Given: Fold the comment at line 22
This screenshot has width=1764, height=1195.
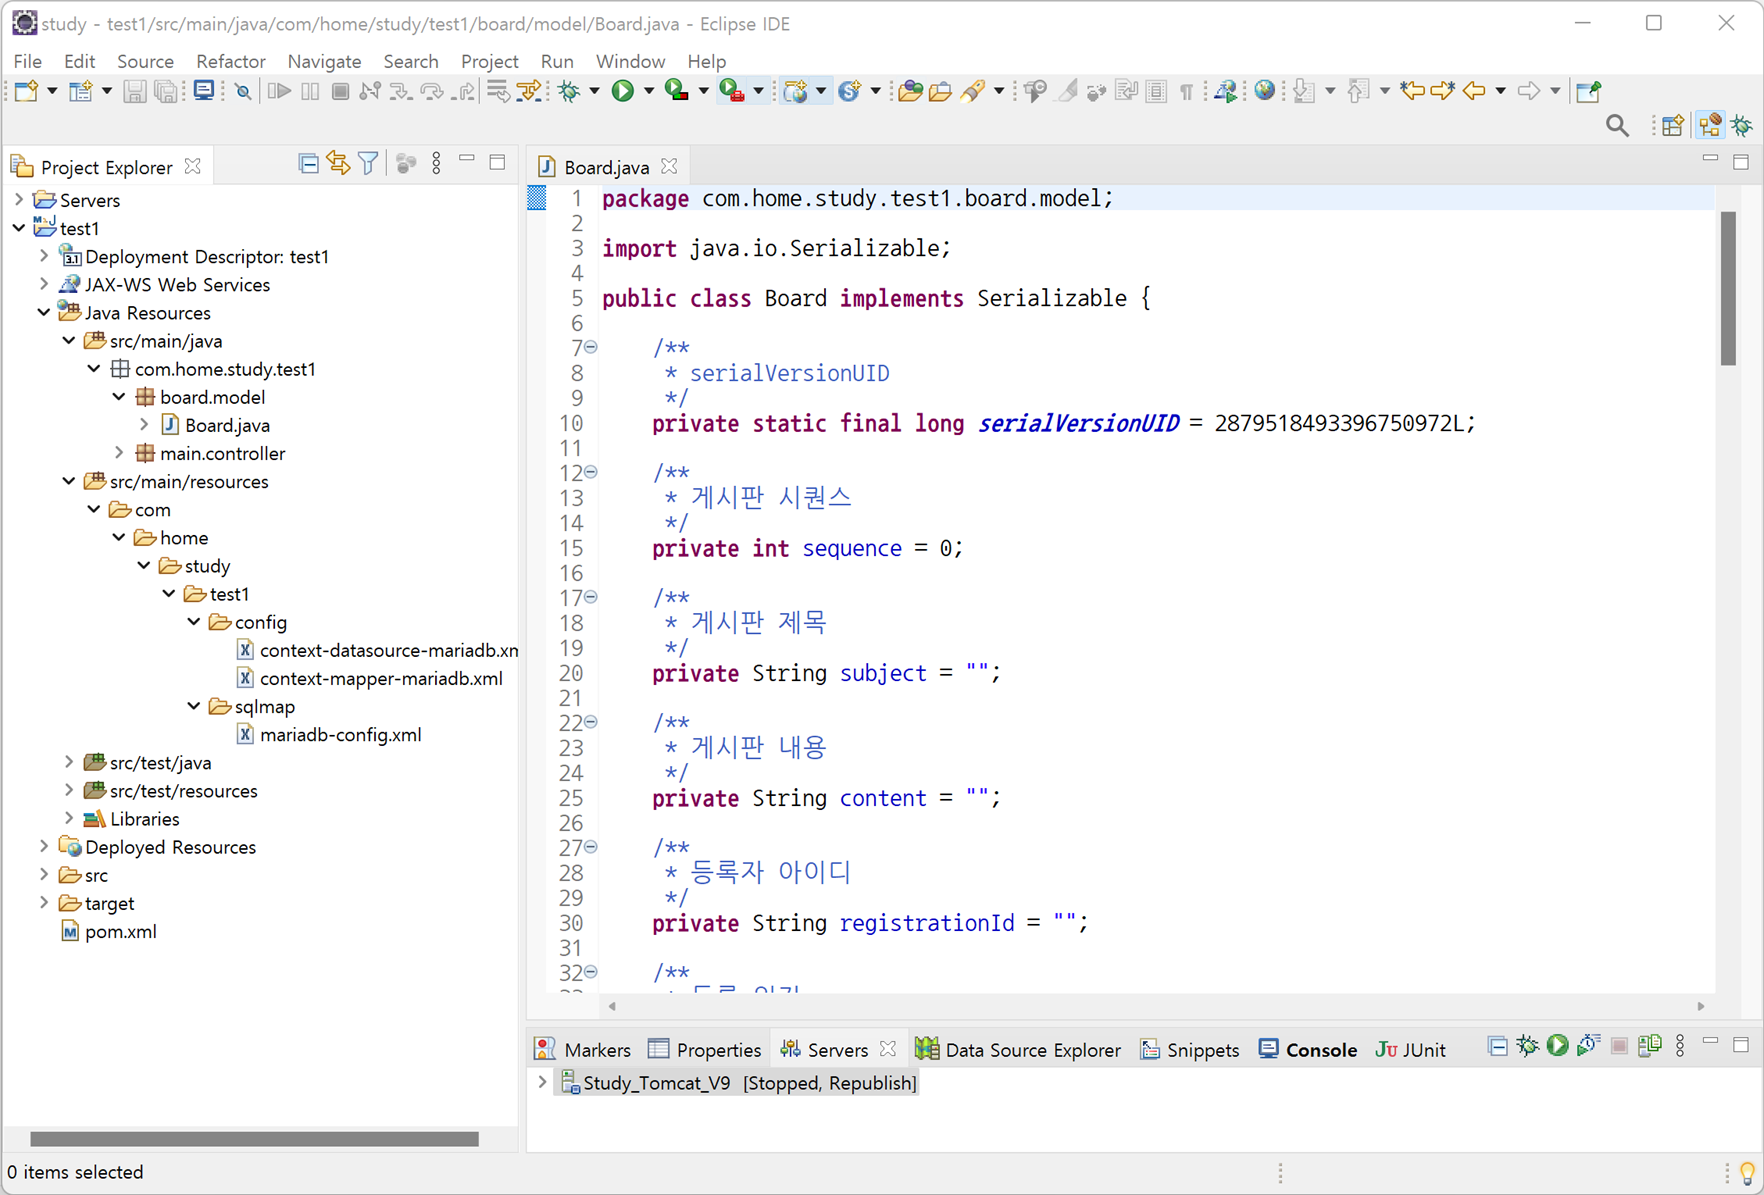Looking at the screenshot, I should click(x=591, y=722).
